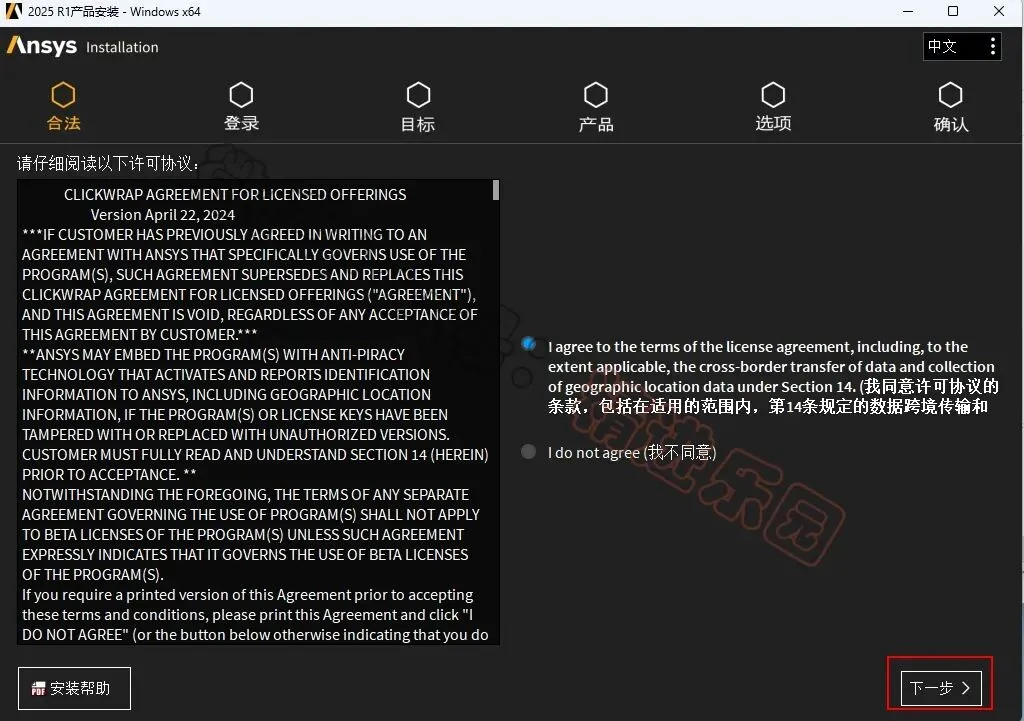This screenshot has height=721, width=1024.
Task: Open the three-dot menu beside 中文
Action: pyautogui.click(x=993, y=46)
